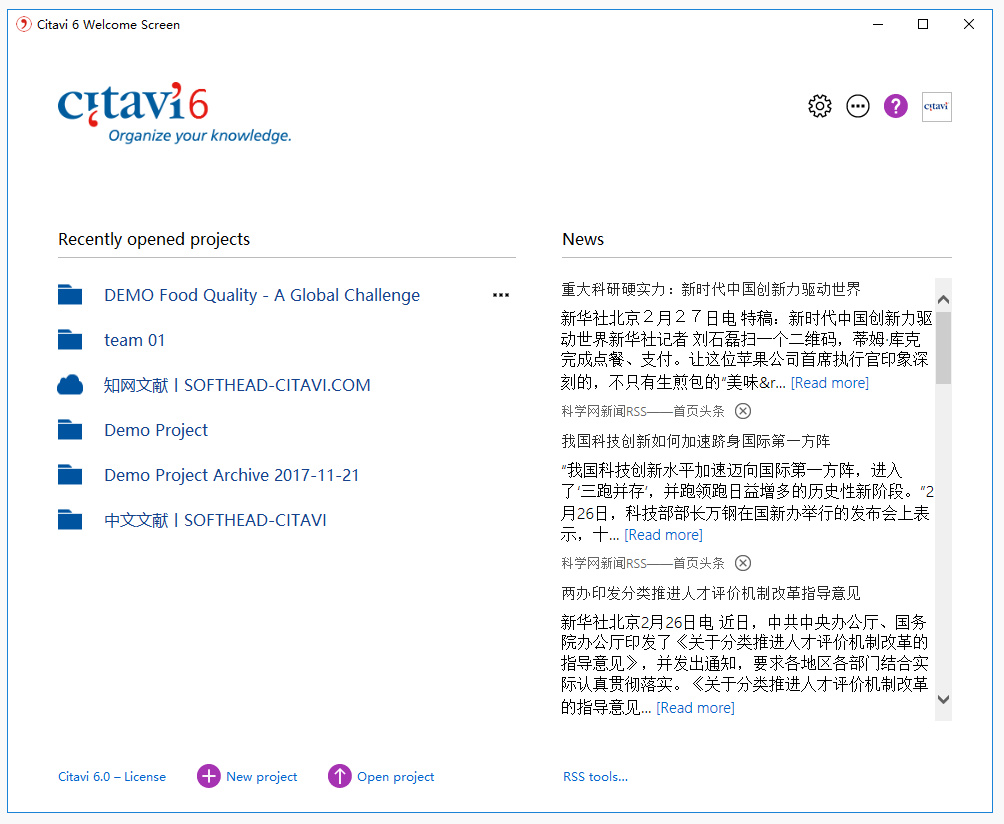Open the settings gear icon
Image resolution: width=1004 pixels, height=824 pixels.
click(x=820, y=106)
